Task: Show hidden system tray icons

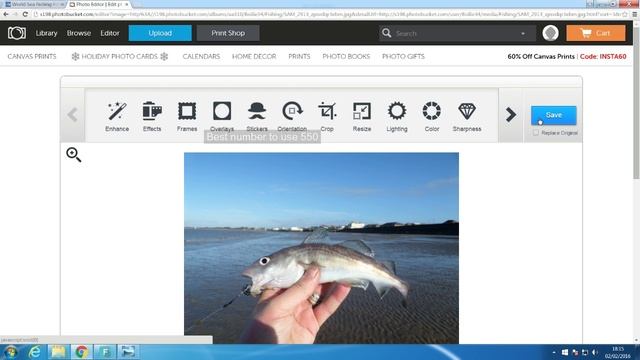Action: click(x=554, y=352)
